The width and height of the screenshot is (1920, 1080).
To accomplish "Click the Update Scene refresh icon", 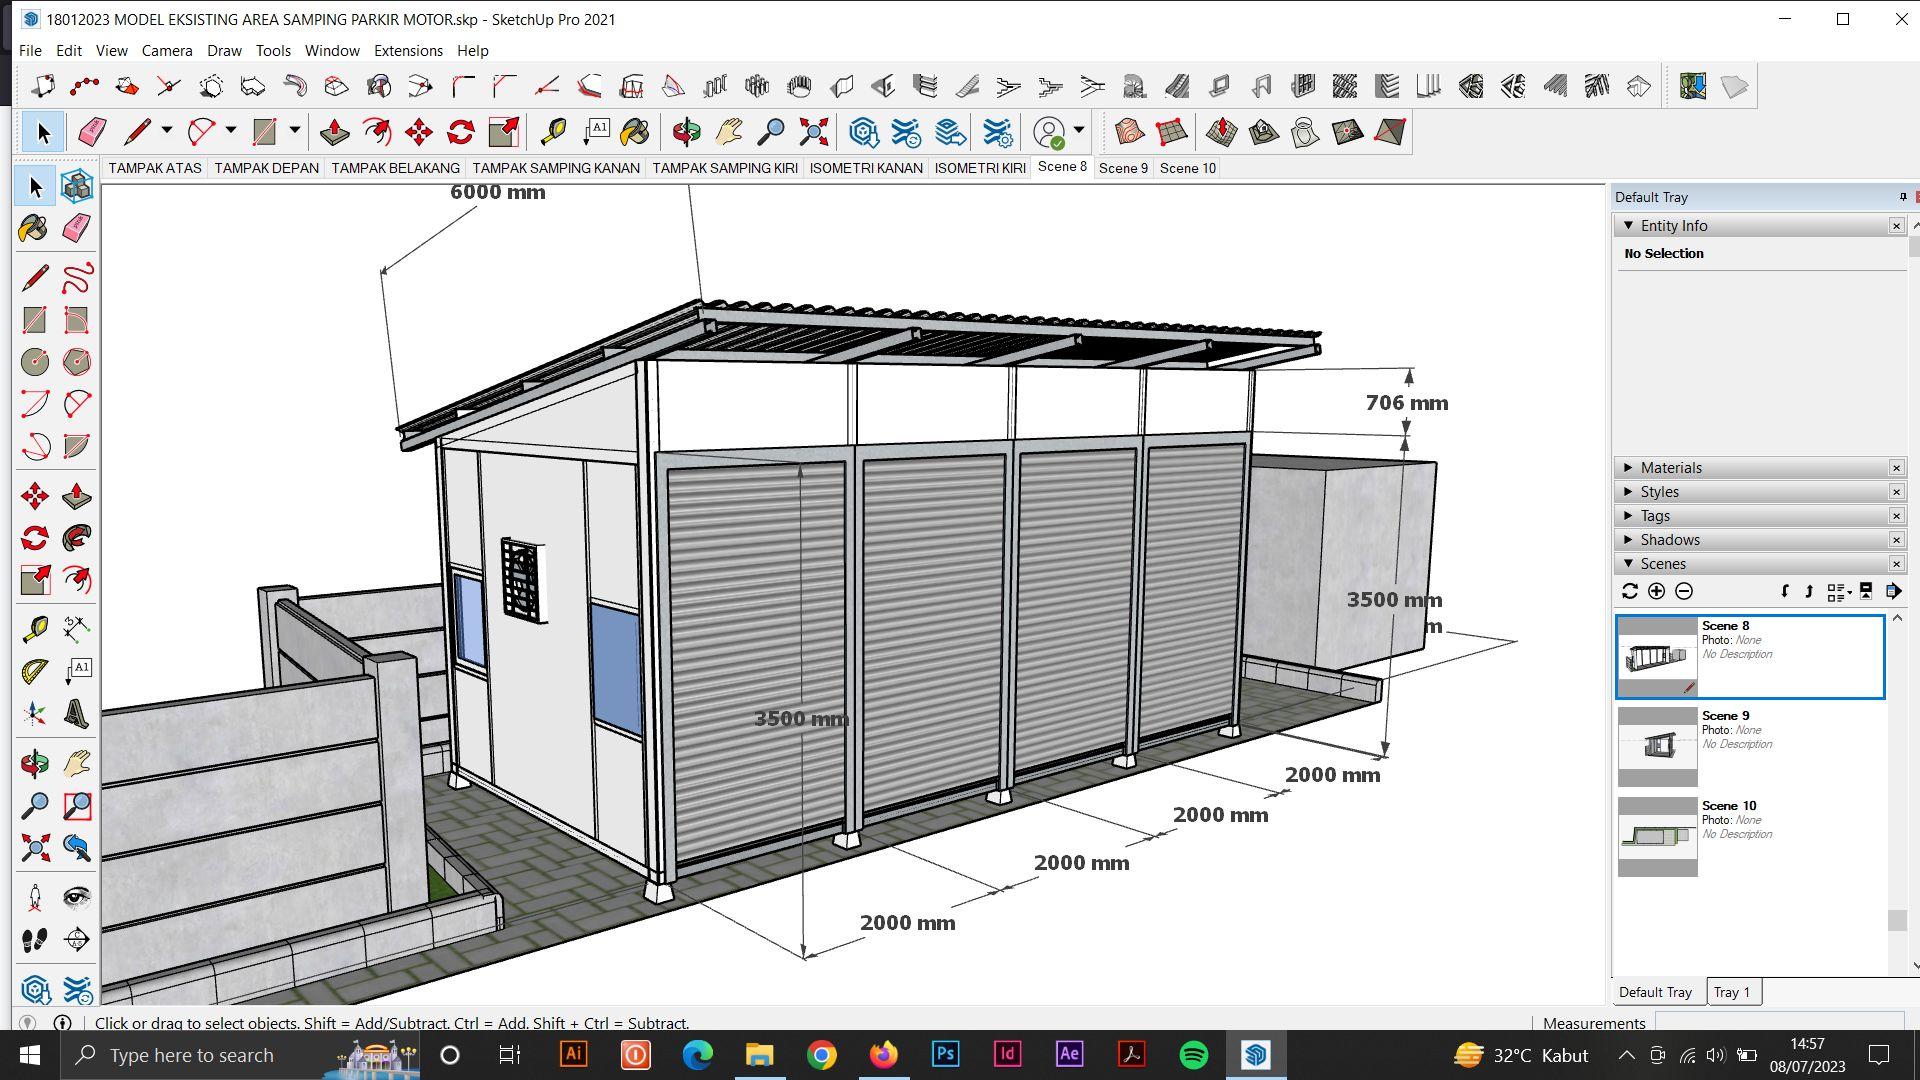I will coord(1630,592).
